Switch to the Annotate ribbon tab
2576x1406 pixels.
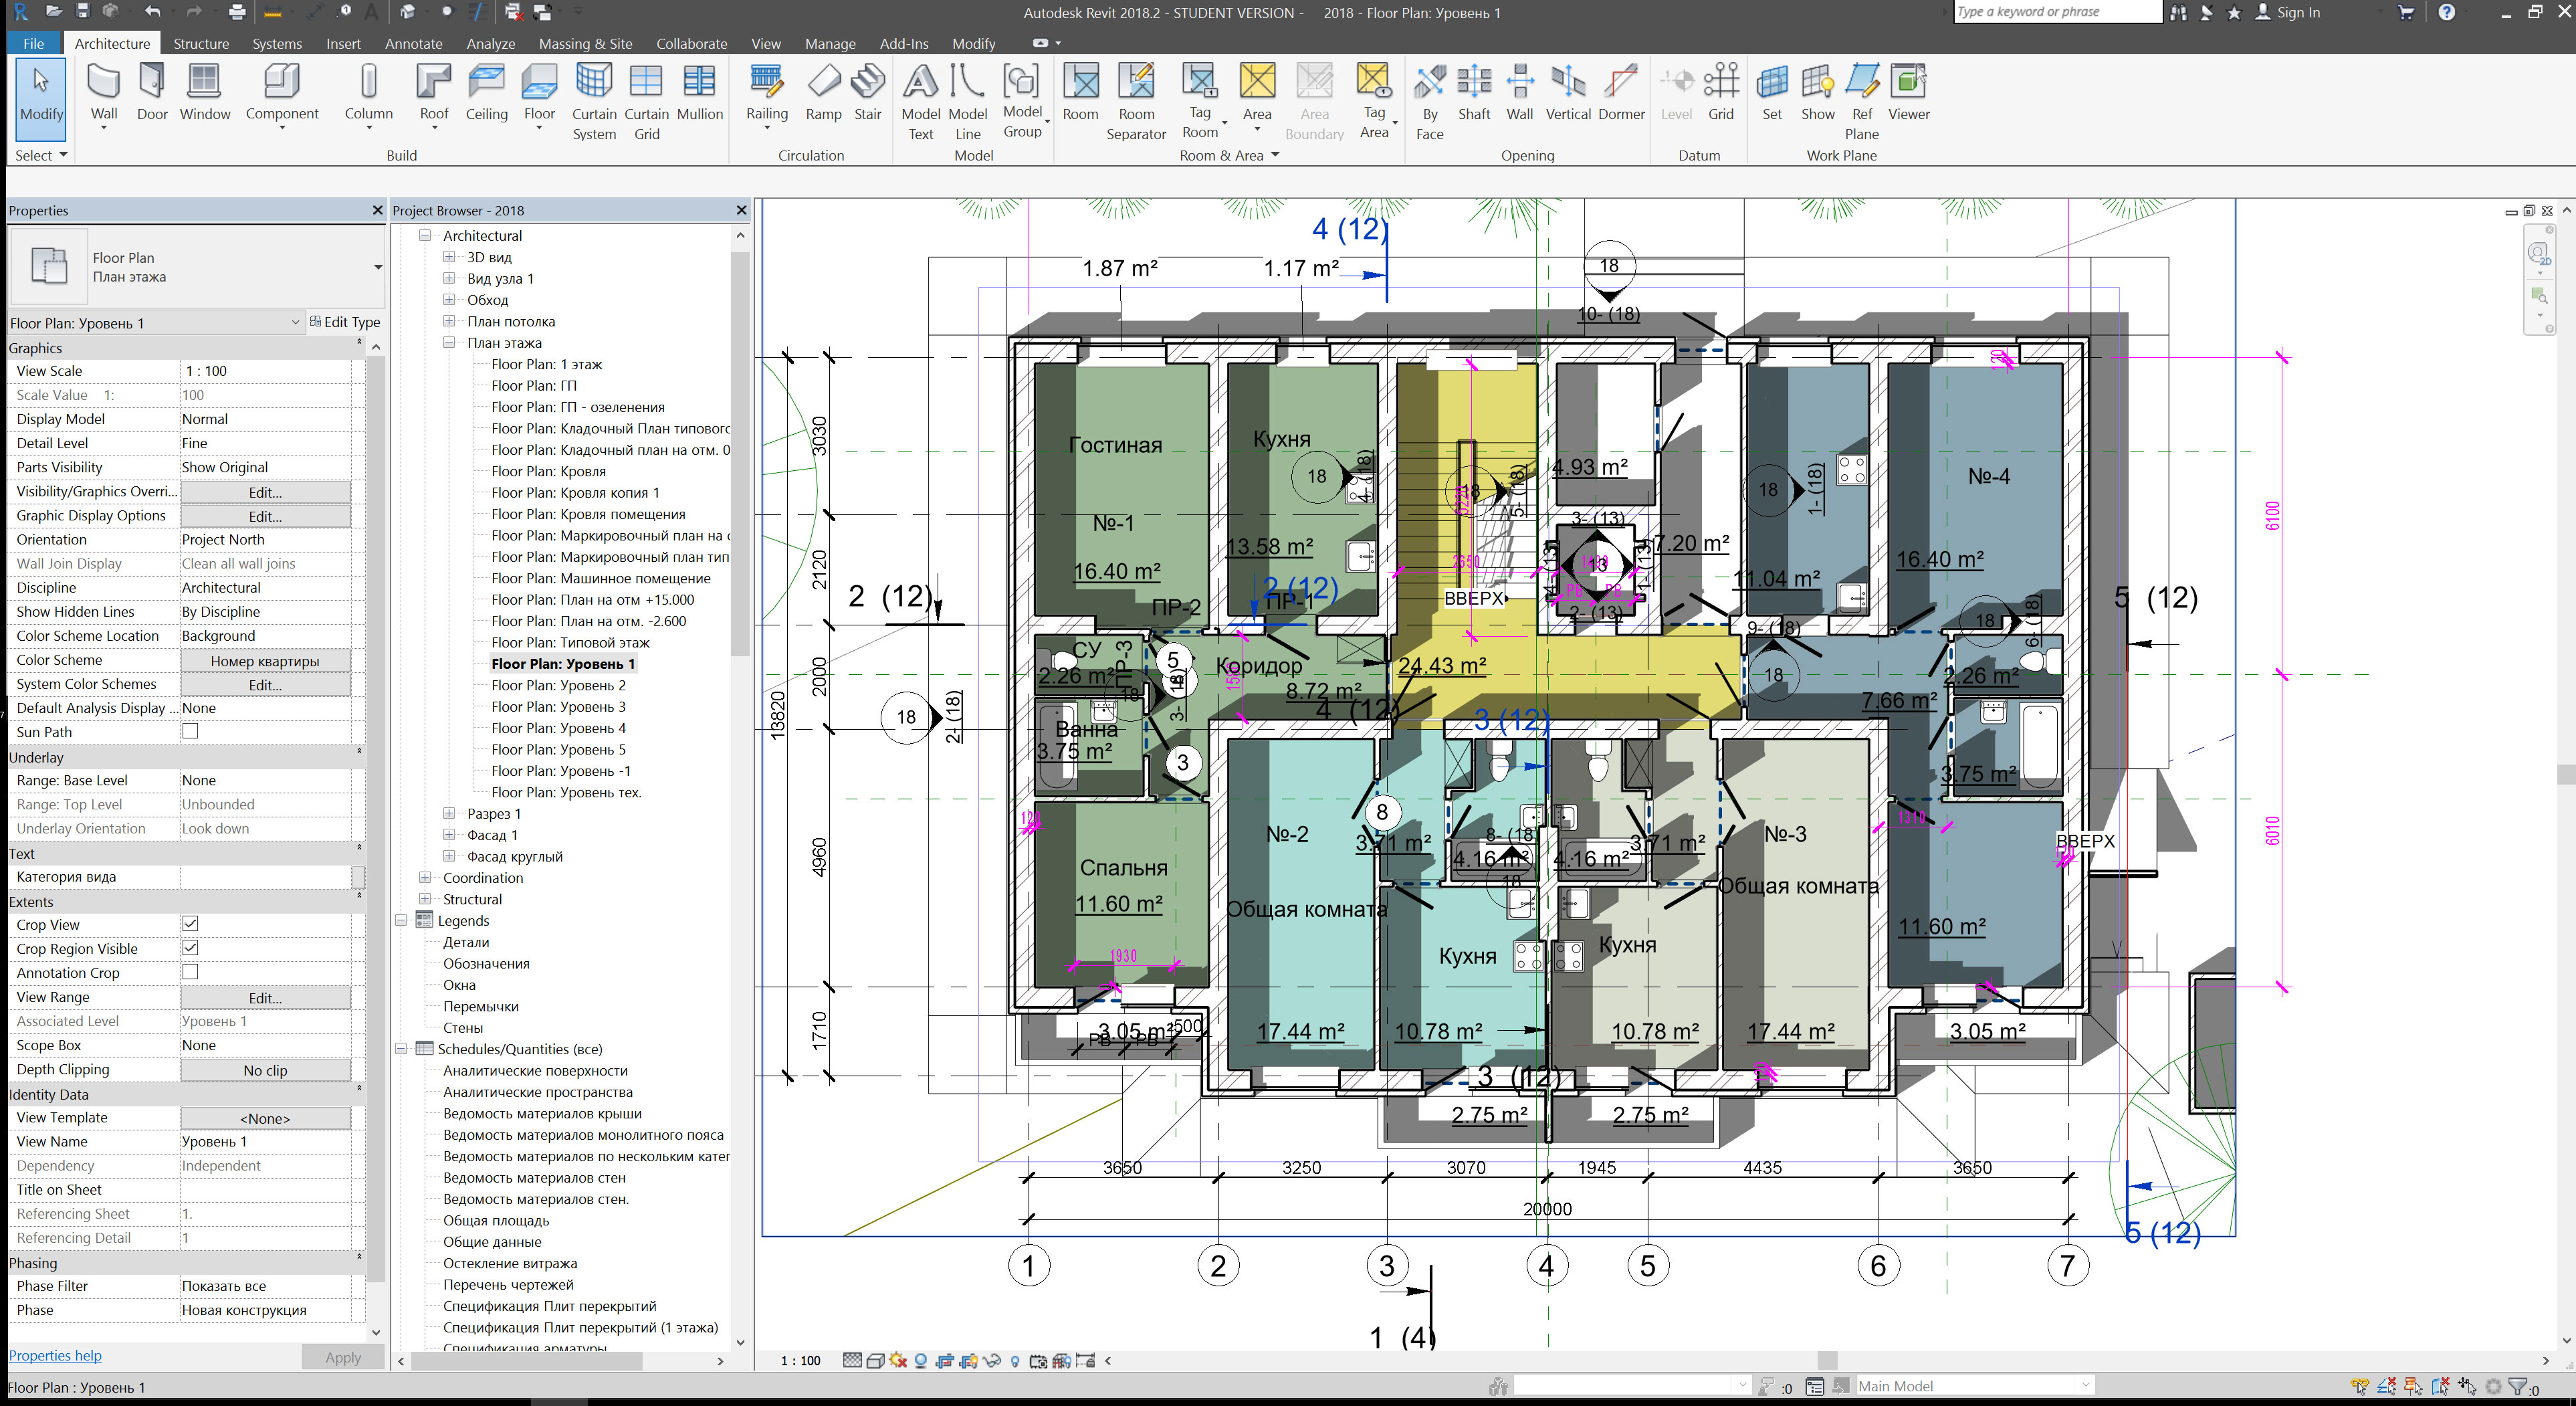click(x=413, y=43)
